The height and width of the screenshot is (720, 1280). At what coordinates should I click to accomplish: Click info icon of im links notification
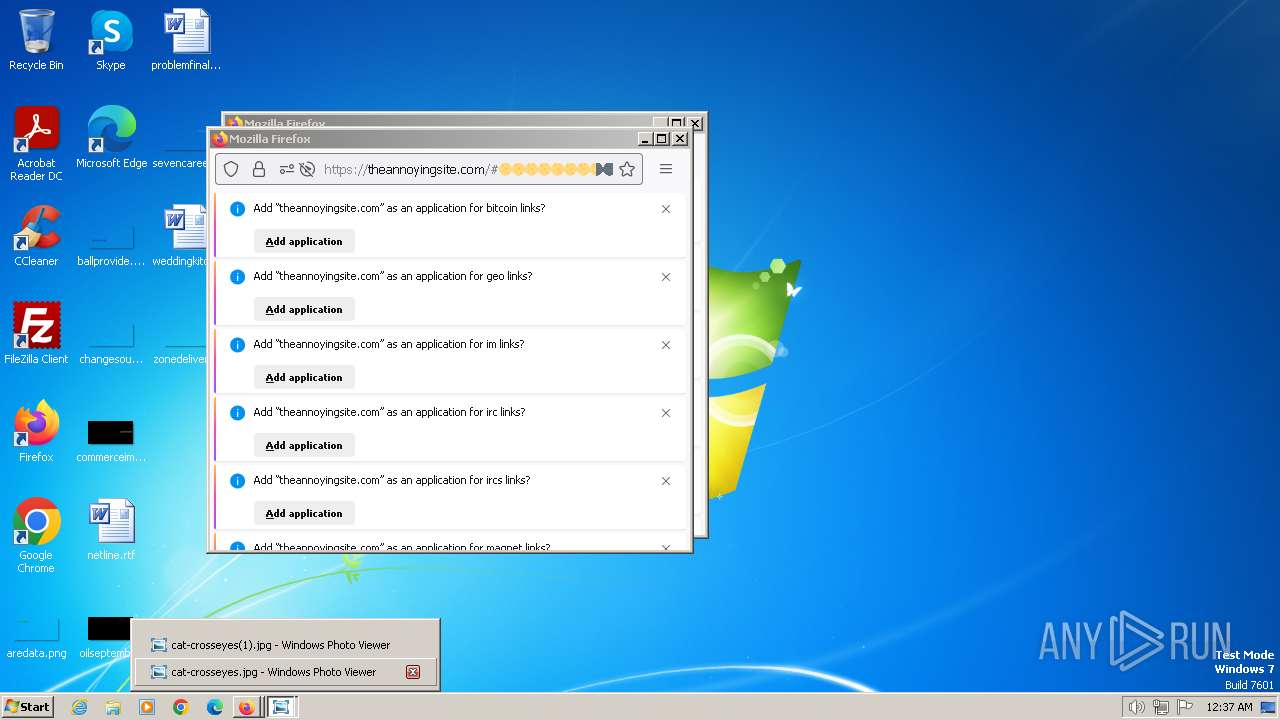(237, 345)
